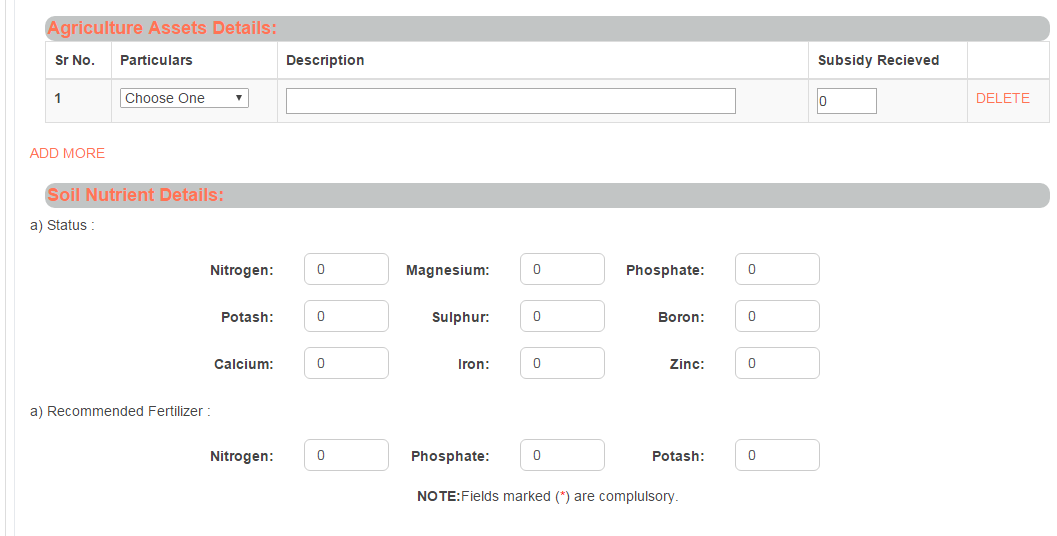Click the Magnesium value field
Viewport: 1057px width, 536px height.
click(562, 270)
